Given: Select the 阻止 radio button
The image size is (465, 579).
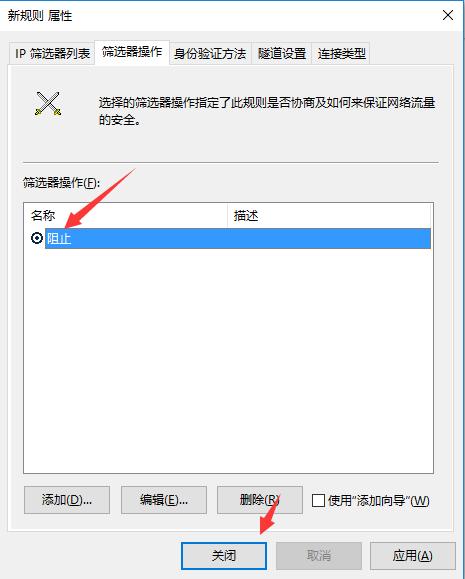Looking at the screenshot, I should [x=37, y=238].
